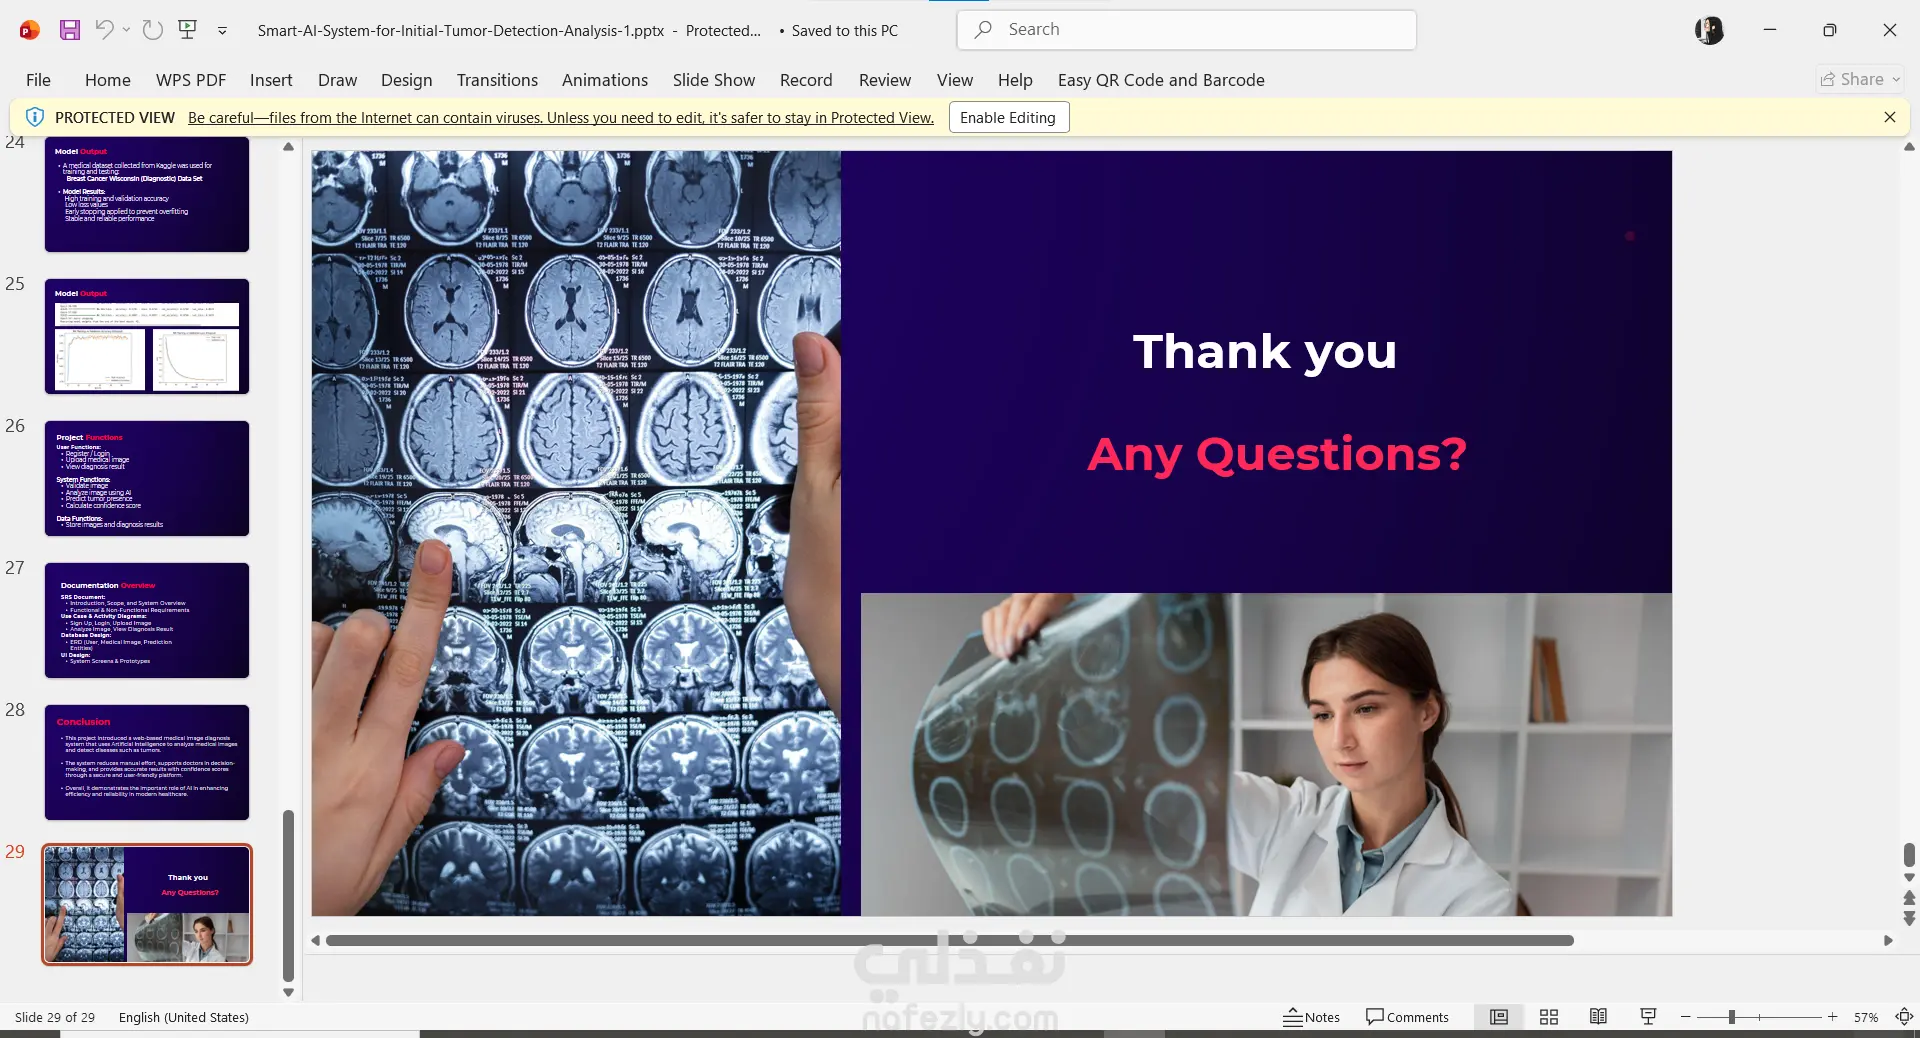Undo the last action

[x=104, y=30]
